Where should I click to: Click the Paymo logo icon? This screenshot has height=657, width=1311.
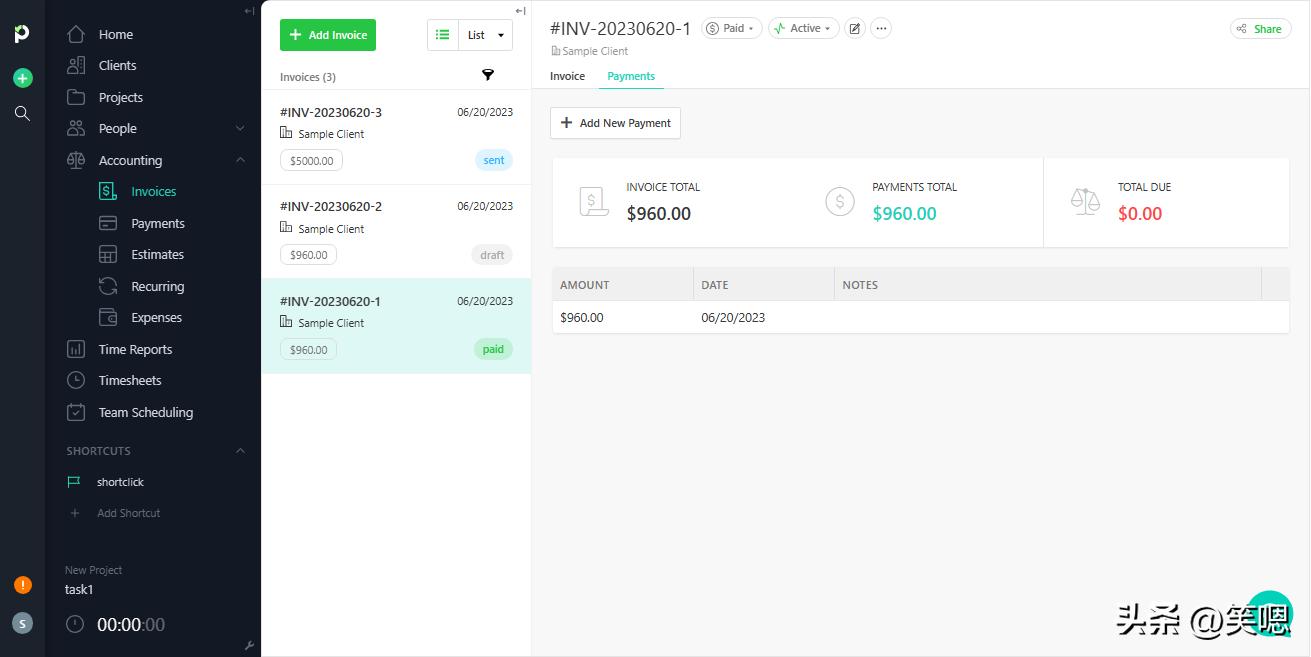pyautogui.click(x=22, y=34)
